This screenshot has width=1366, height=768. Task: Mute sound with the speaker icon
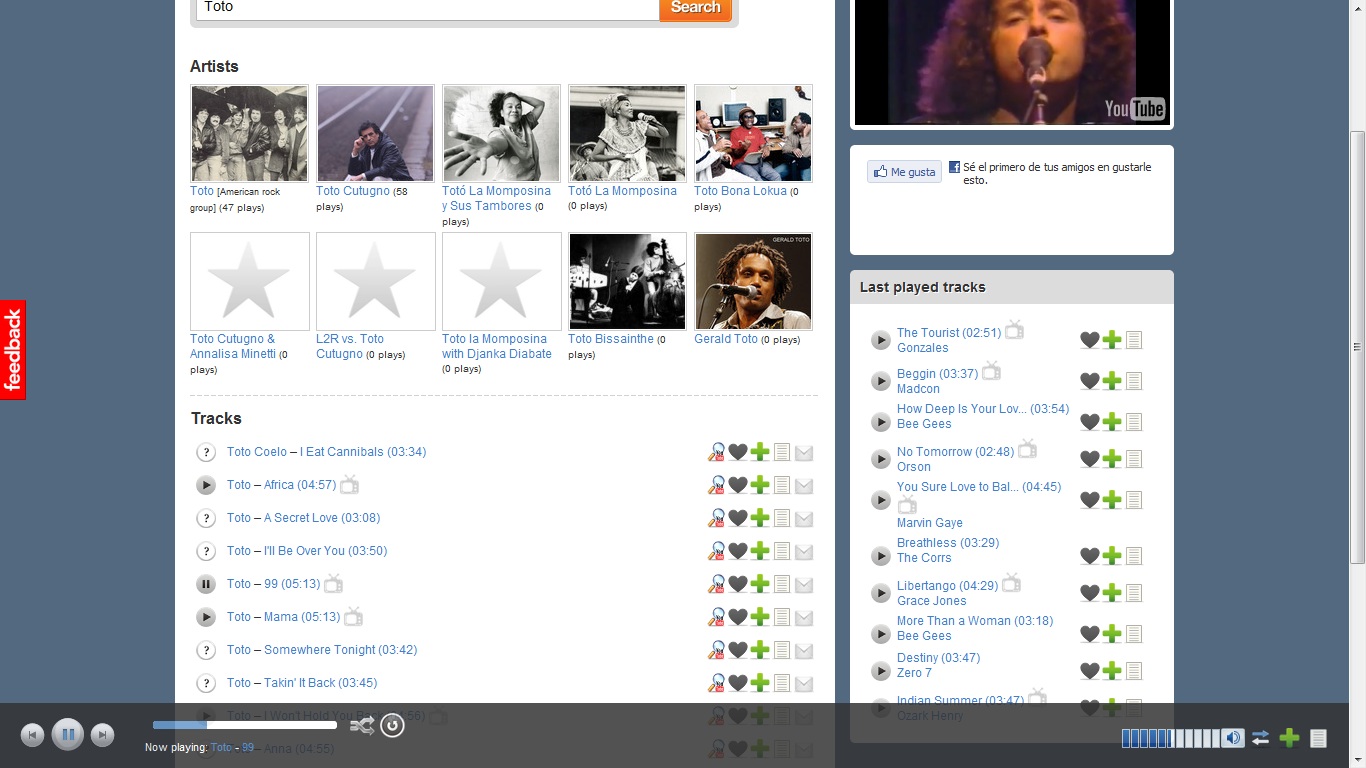[1233, 738]
